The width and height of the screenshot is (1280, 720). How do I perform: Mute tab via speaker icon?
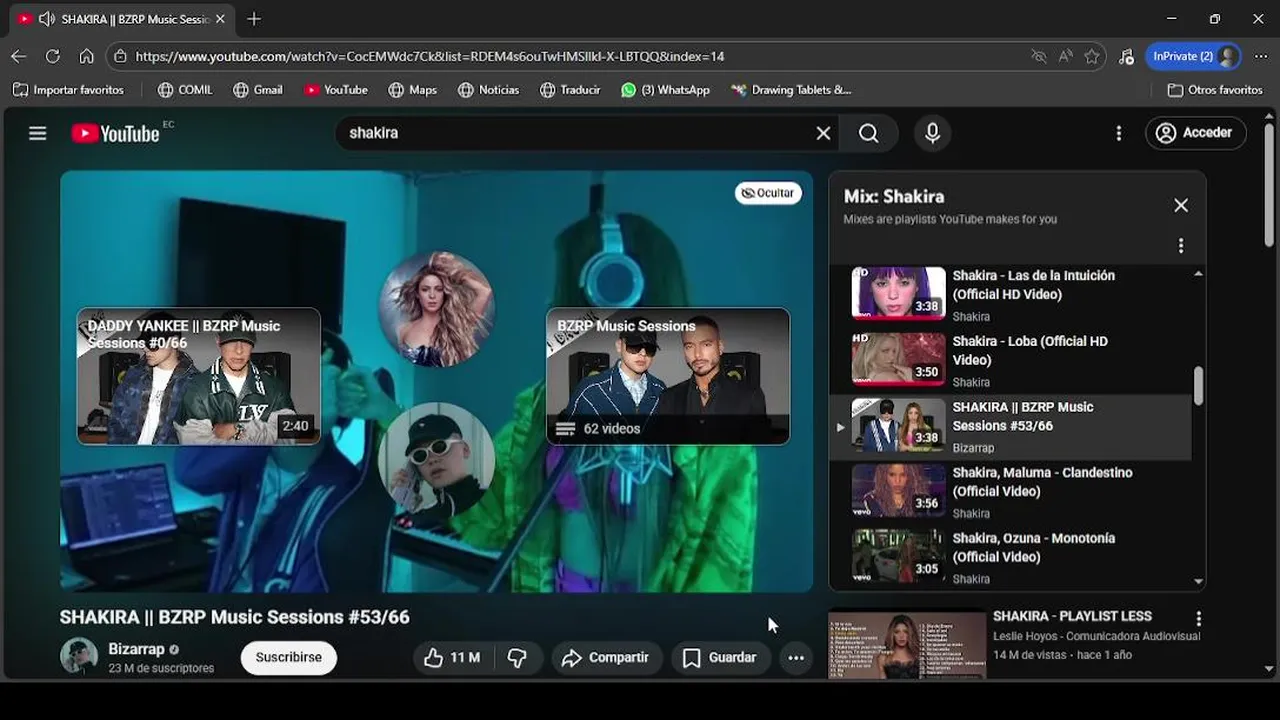tap(46, 19)
